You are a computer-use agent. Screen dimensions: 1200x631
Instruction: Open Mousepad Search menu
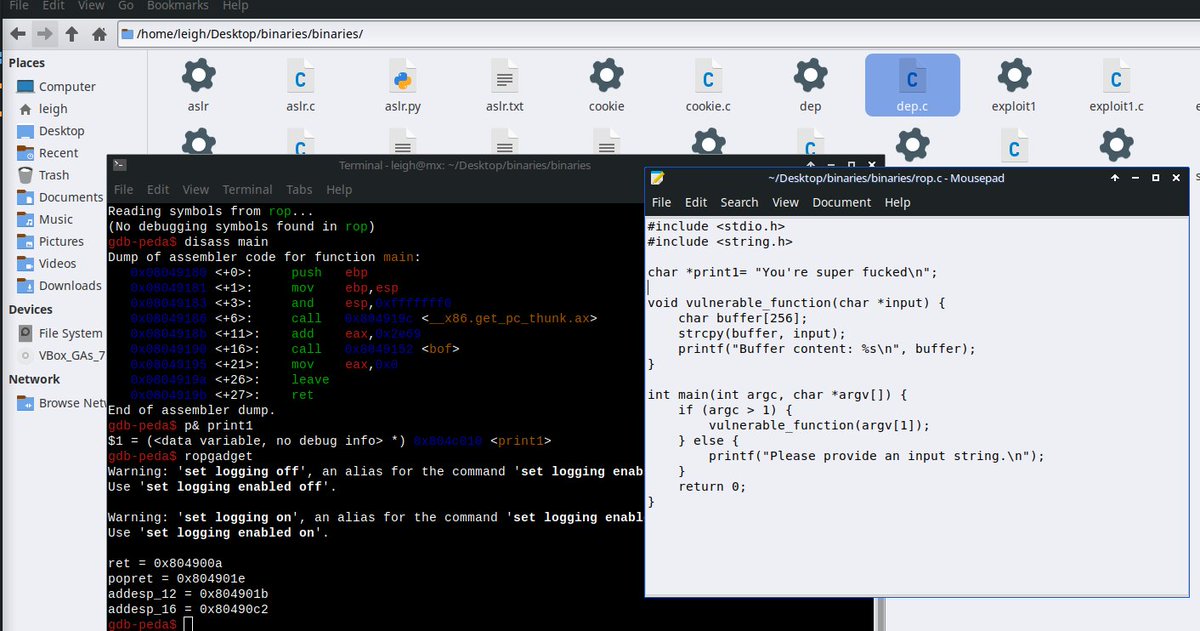point(739,202)
